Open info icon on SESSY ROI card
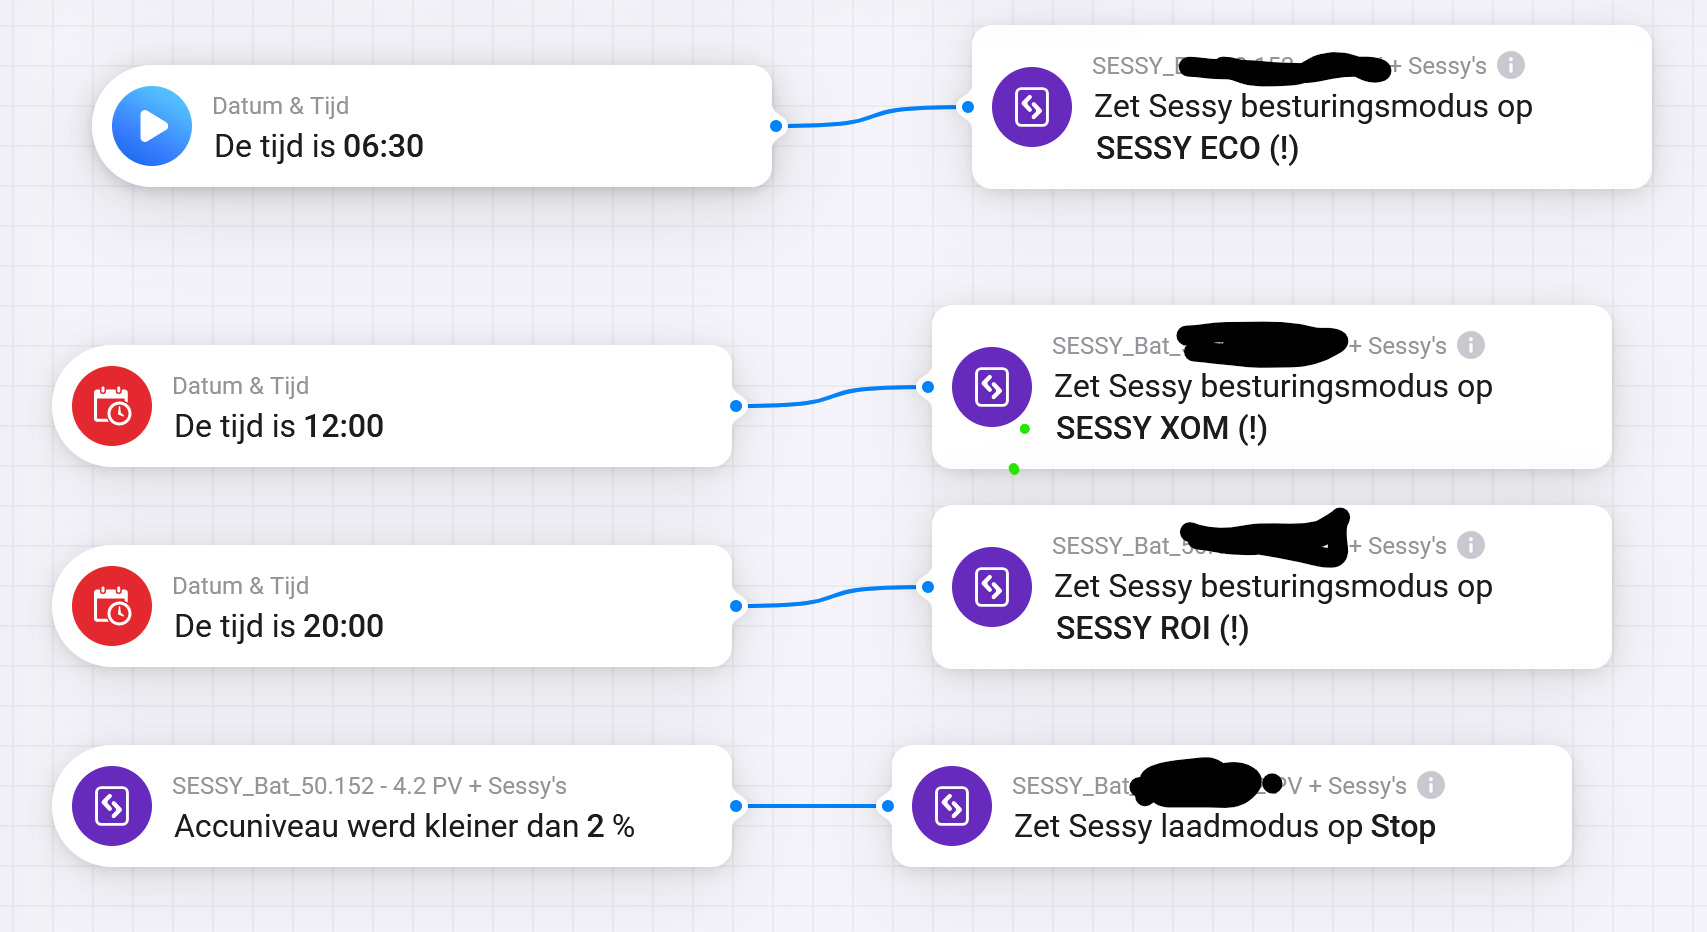 (x=1471, y=545)
